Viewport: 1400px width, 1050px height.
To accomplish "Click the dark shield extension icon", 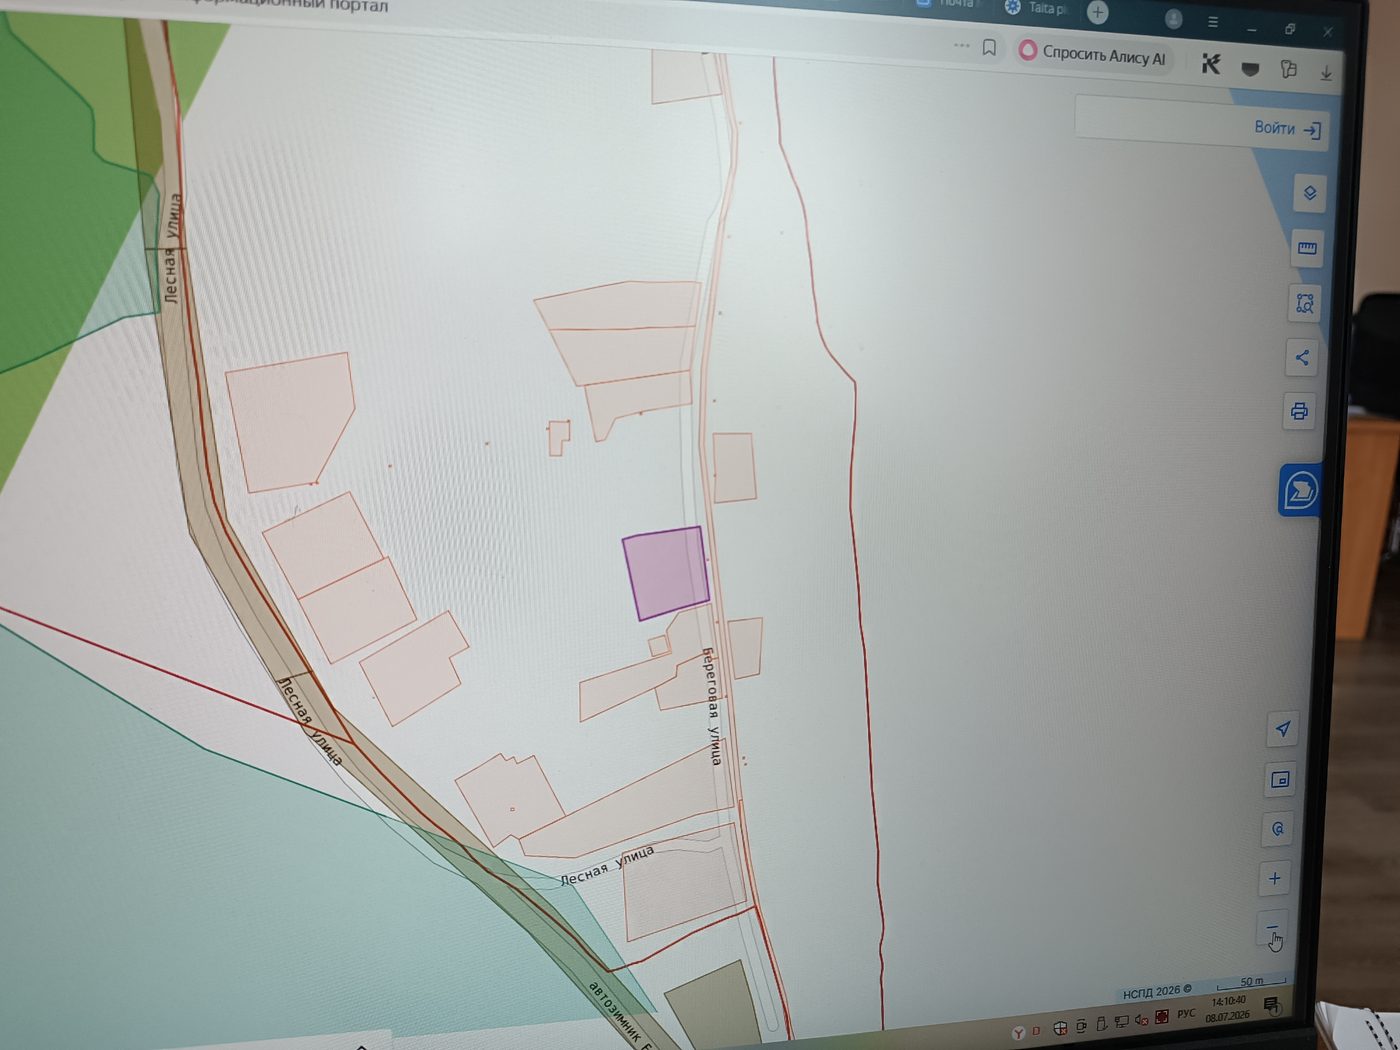I will [1250, 68].
